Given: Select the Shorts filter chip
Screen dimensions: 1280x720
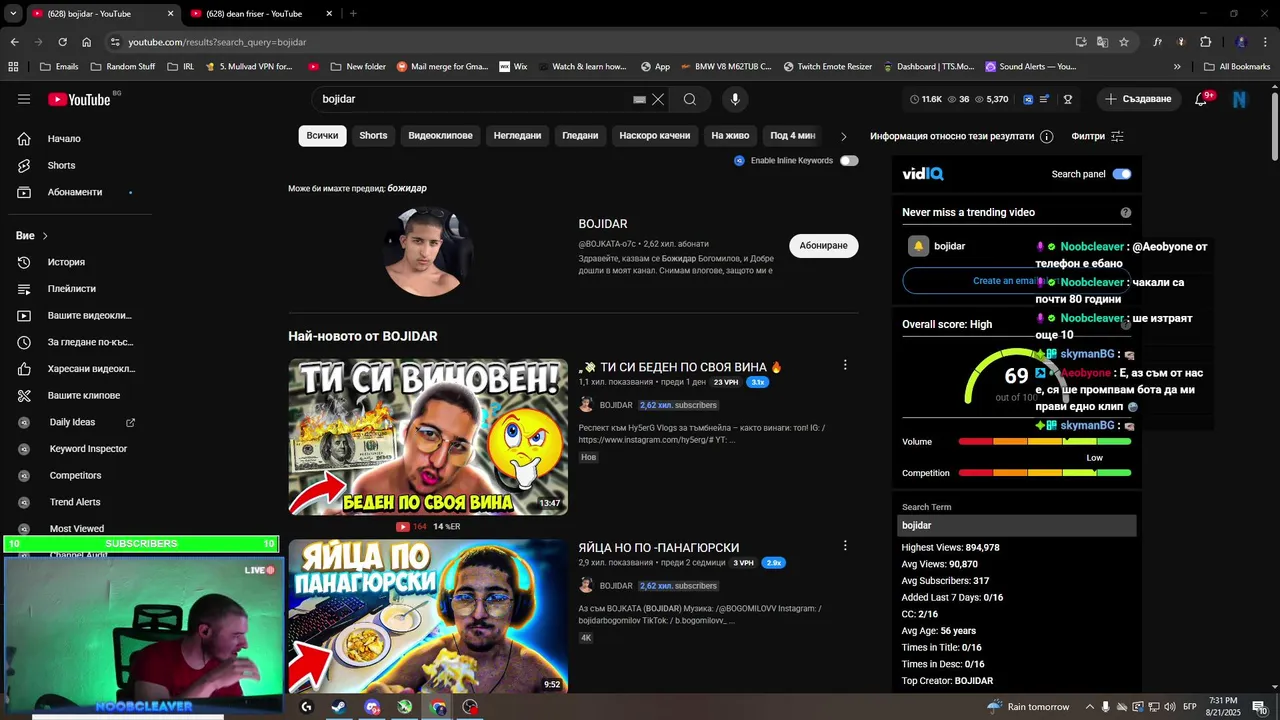Looking at the screenshot, I should tap(373, 136).
